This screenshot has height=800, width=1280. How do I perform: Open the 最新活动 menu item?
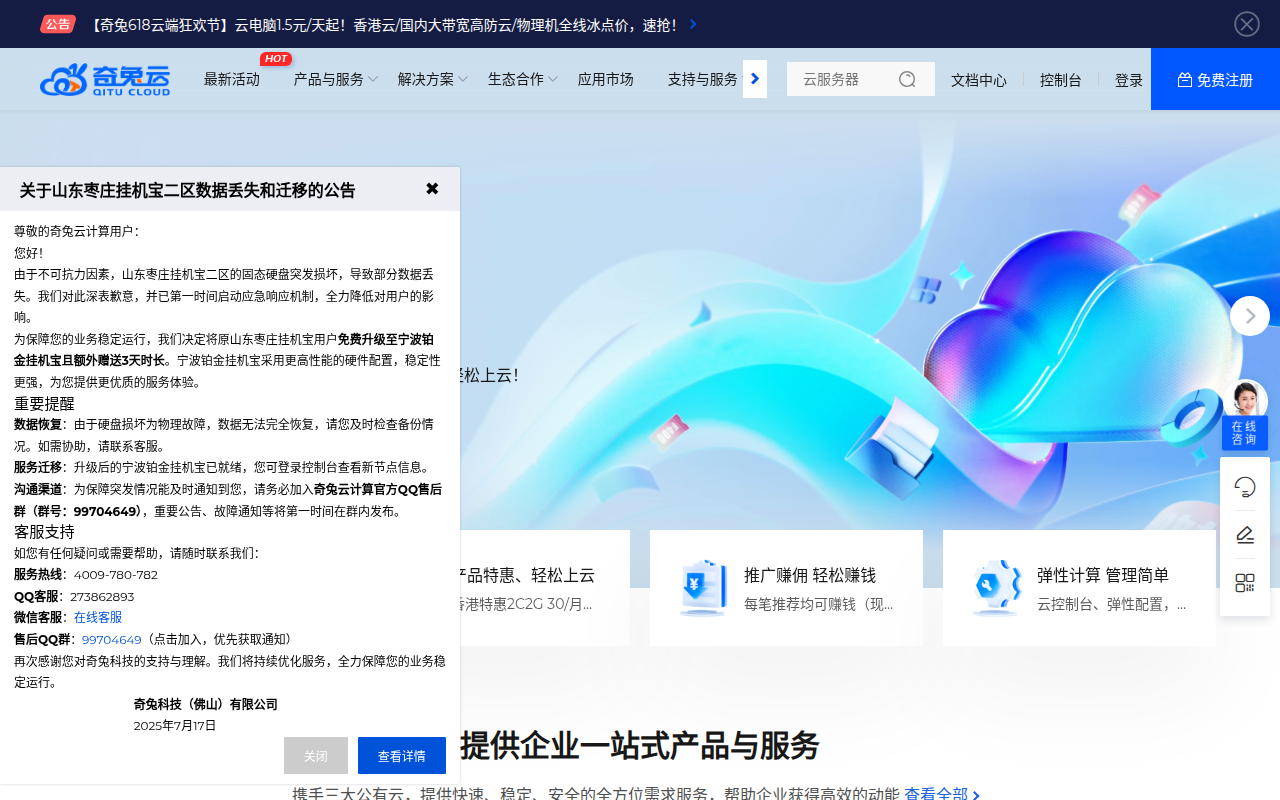(x=232, y=79)
